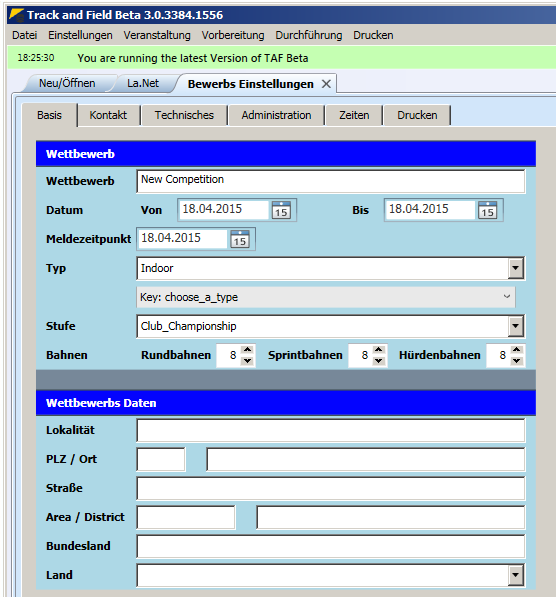Viewport: 556px width, 597px height.
Task: Open the Durchführung menu
Action: [308, 35]
